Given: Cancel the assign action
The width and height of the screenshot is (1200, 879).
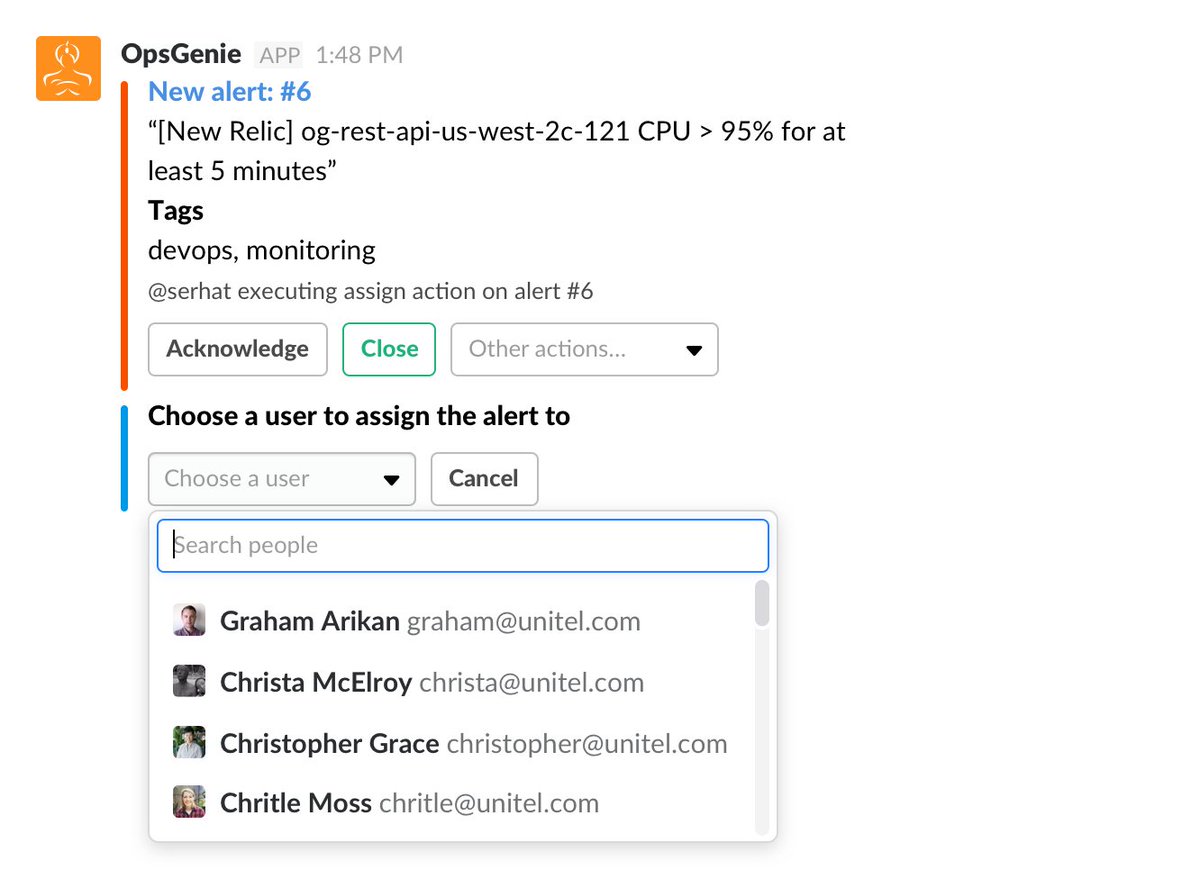Looking at the screenshot, I should pos(484,479).
